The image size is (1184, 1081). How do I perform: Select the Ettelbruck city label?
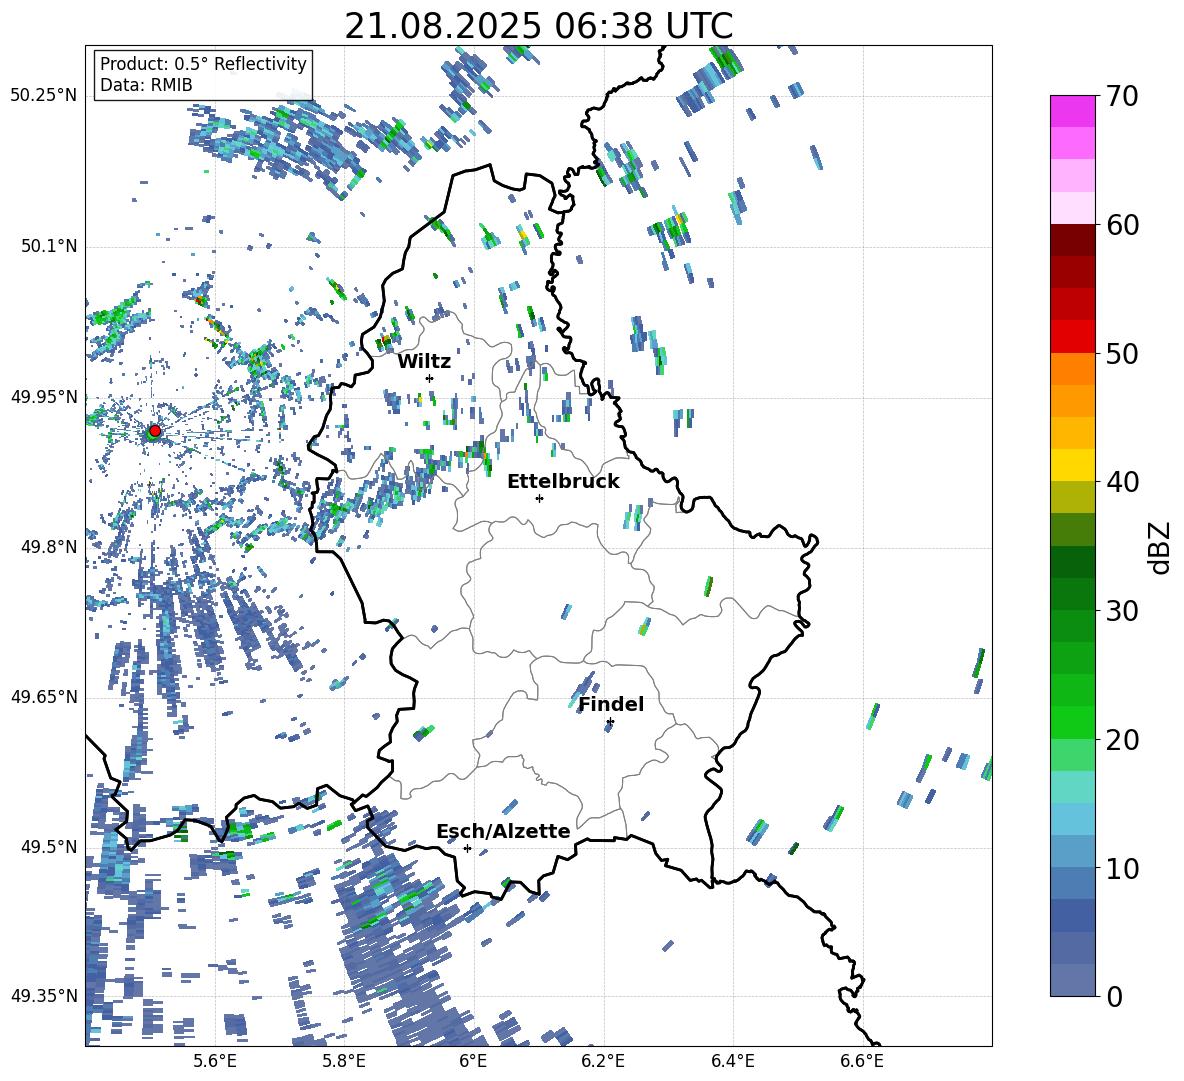click(x=563, y=482)
